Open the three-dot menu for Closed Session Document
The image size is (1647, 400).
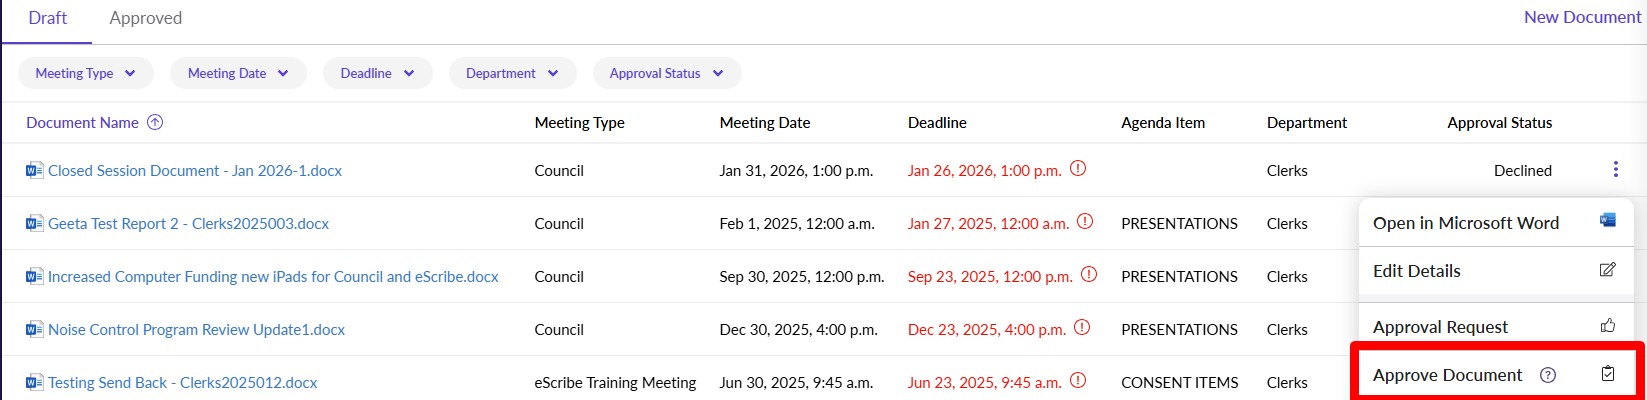click(x=1615, y=170)
